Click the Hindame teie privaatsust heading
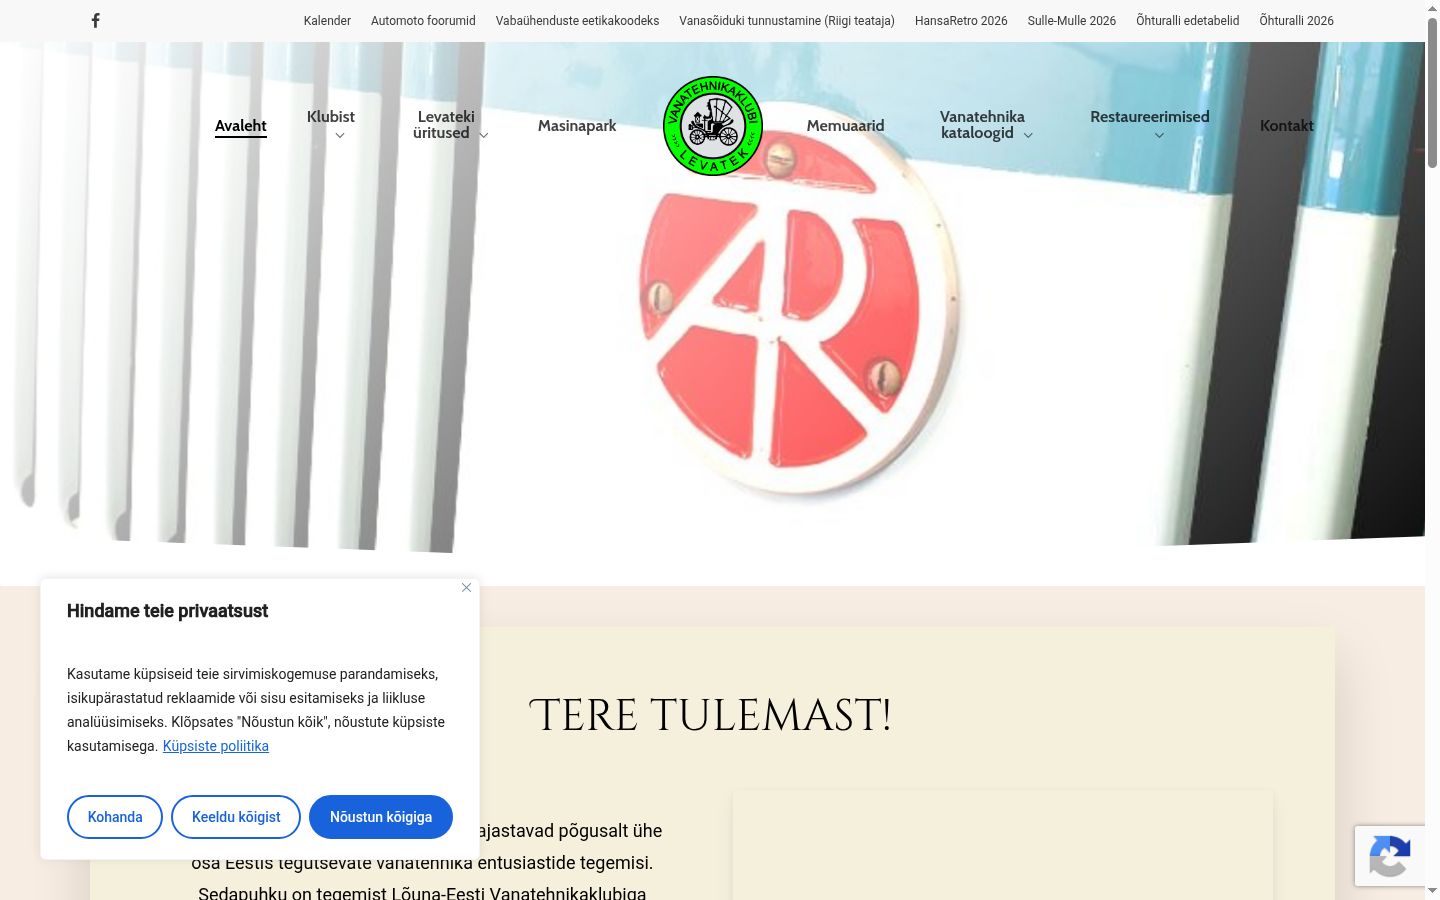The height and width of the screenshot is (900, 1440). 167,611
